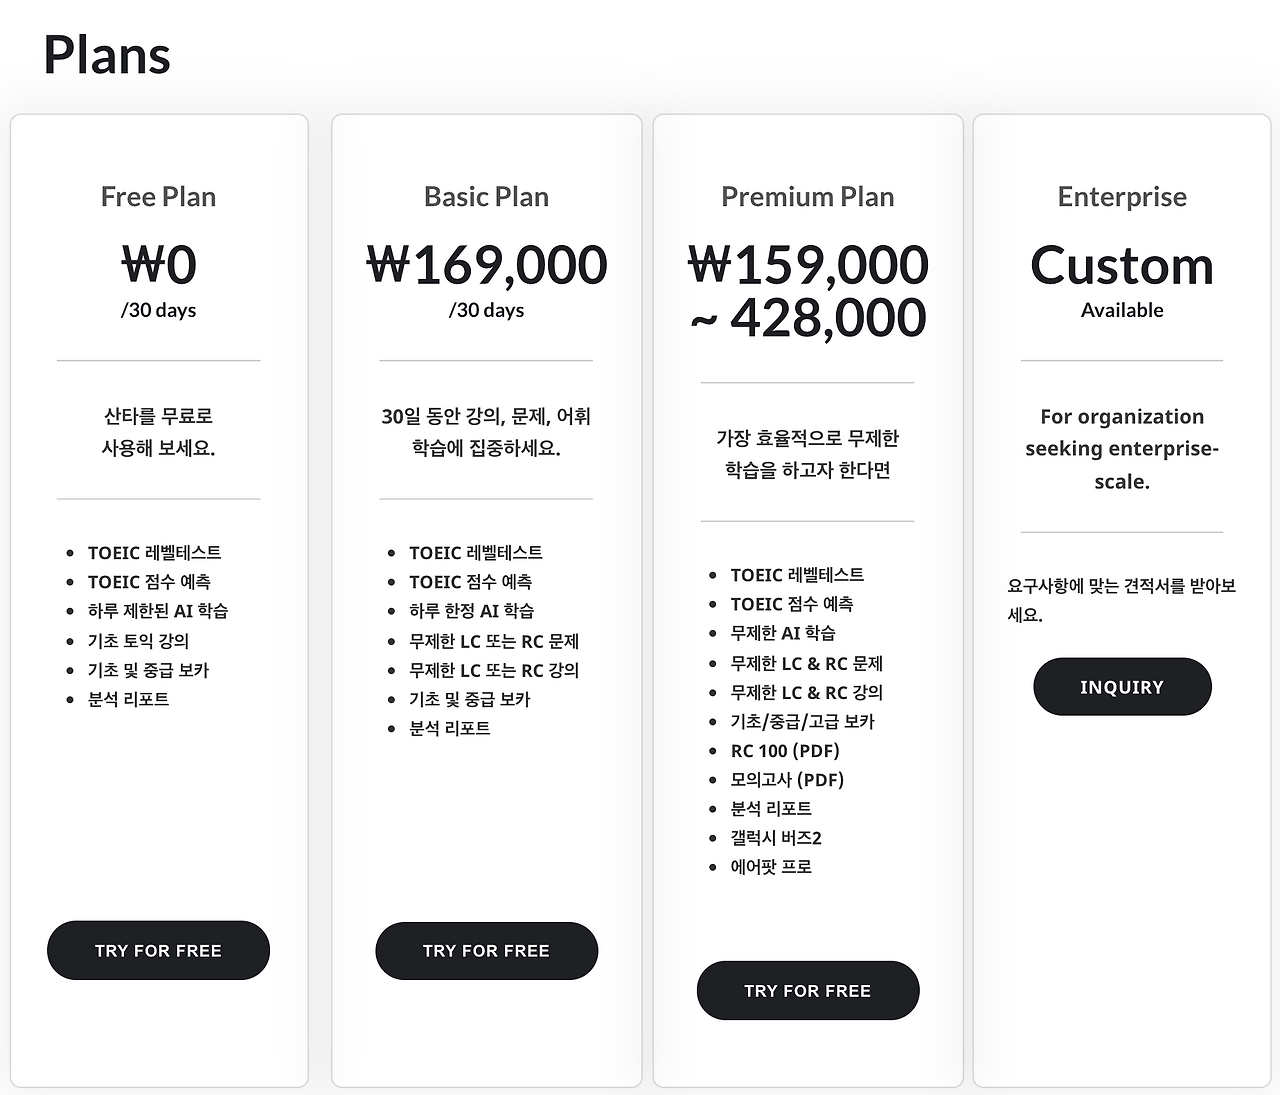This screenshot has width=1280, height=1095.
Task: Click the Premium Plan price range
Action: 807,290
